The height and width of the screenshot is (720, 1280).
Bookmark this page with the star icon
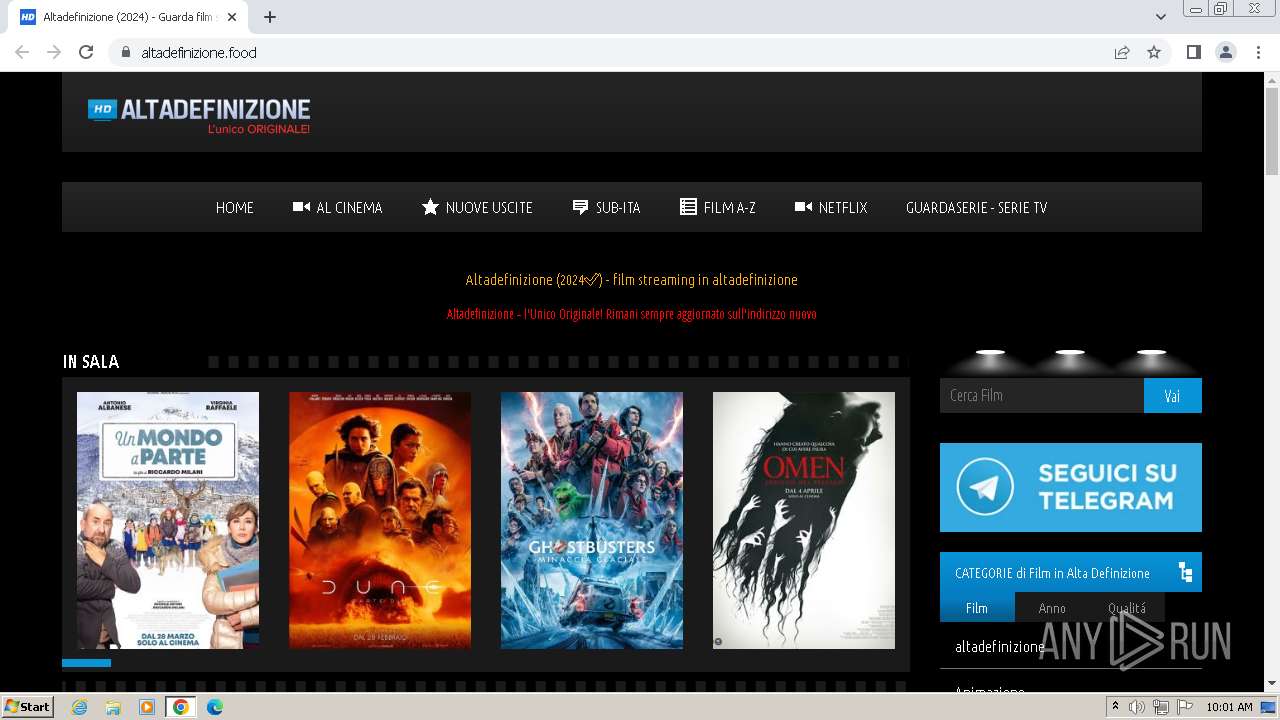coord(1154,52)
